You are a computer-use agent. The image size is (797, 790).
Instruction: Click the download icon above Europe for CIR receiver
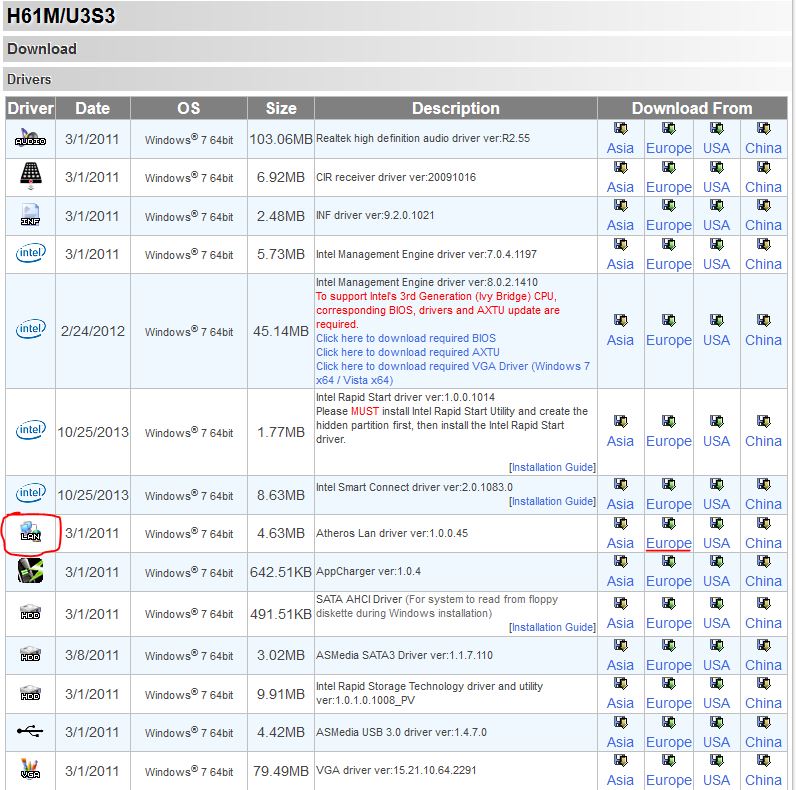(x=668, y=167)
